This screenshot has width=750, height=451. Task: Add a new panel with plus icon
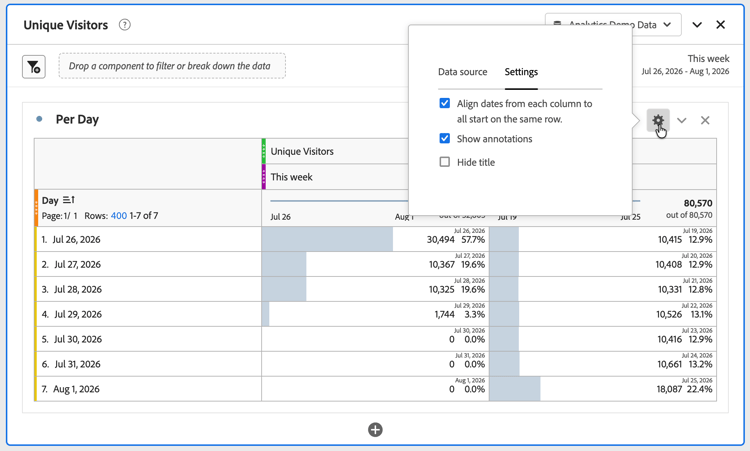point(375,429)
